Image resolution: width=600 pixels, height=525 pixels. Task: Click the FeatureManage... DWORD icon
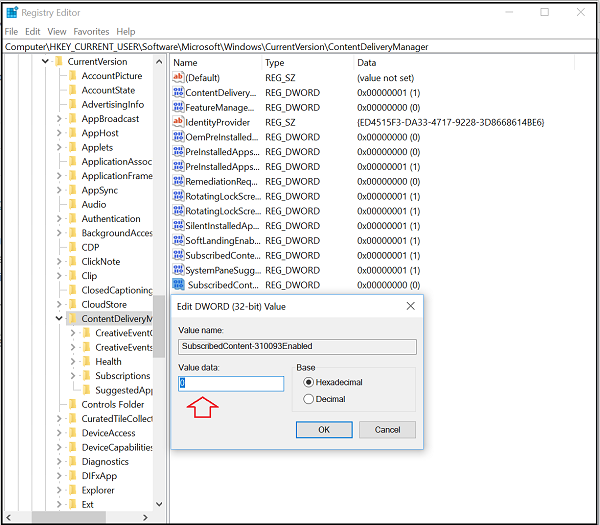178,107
